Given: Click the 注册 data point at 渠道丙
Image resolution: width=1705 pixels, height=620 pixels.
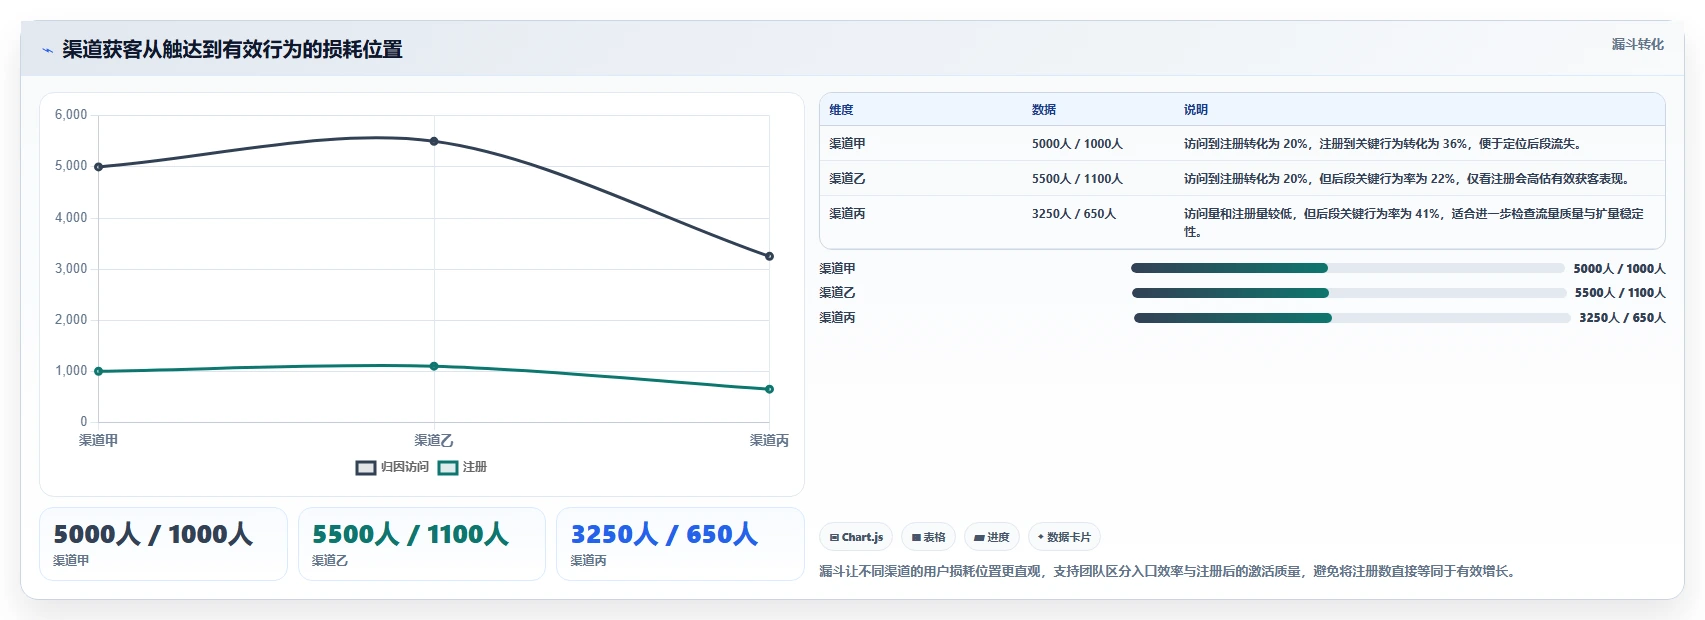Looking at the screenshot, I should 769,389.
